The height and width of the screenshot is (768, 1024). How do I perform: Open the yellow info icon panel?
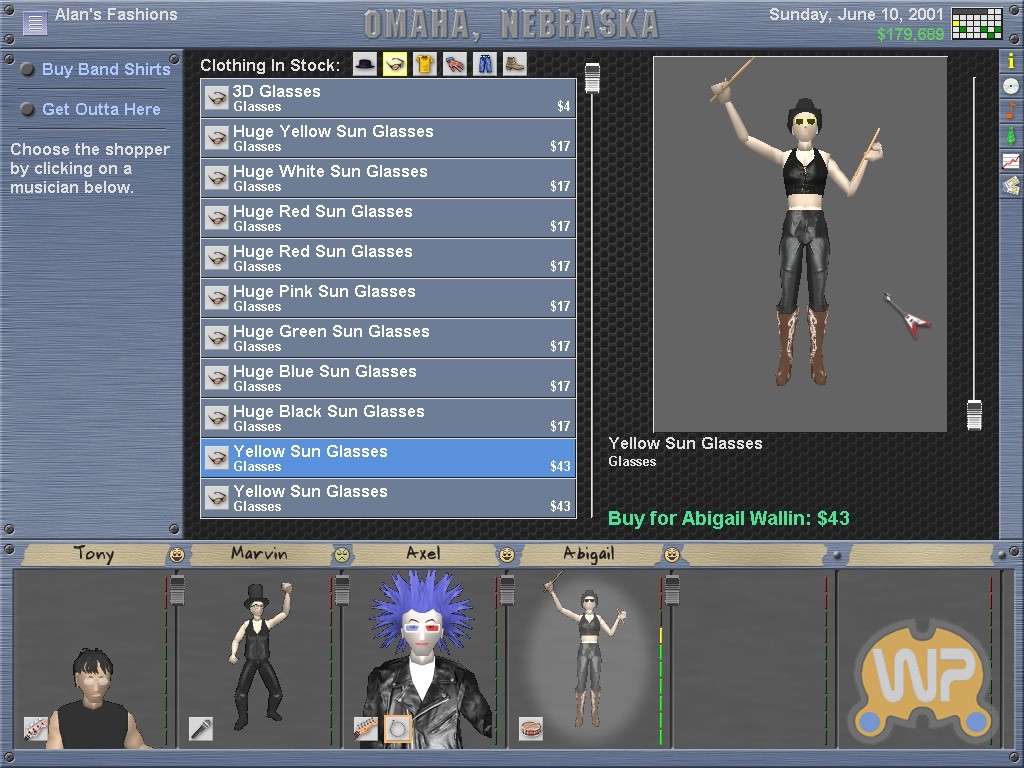coord(1011,61)
